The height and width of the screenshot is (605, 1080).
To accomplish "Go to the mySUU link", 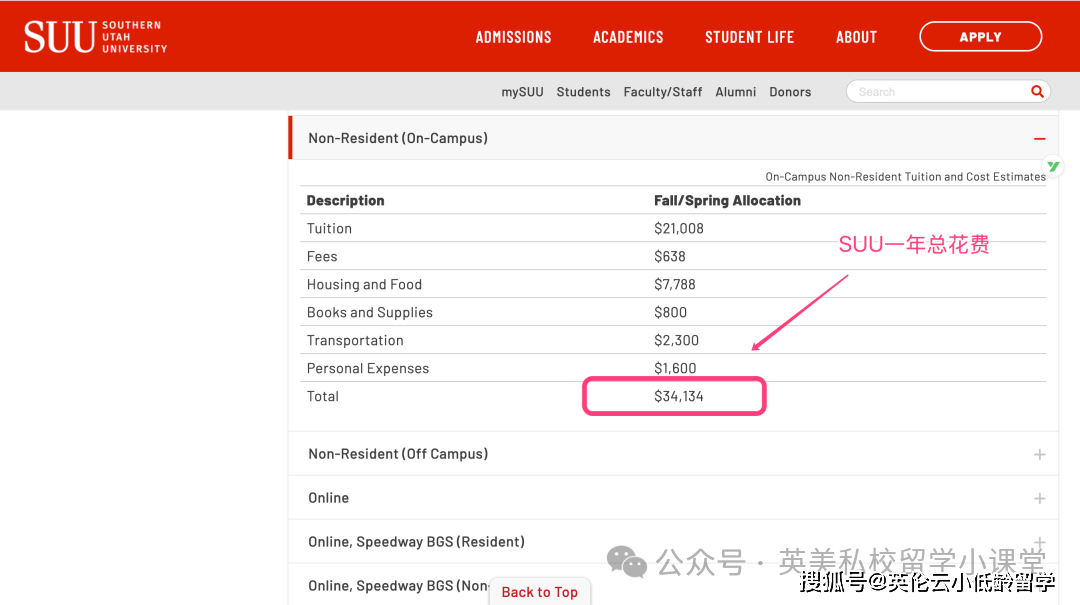I will tap(522, 92).
